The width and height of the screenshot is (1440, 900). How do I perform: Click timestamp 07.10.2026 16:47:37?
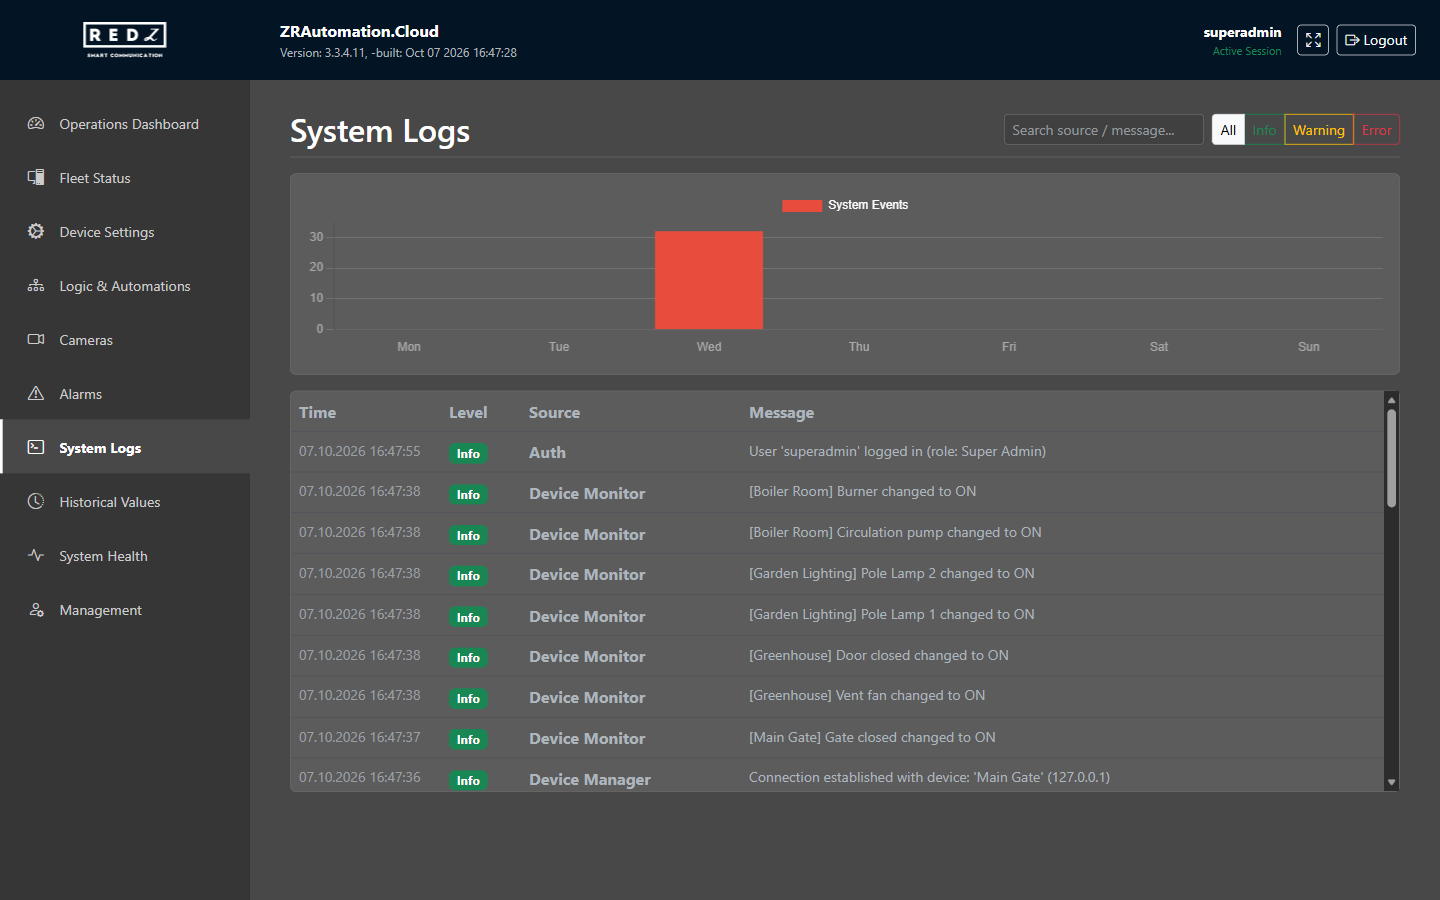[360, 737]
